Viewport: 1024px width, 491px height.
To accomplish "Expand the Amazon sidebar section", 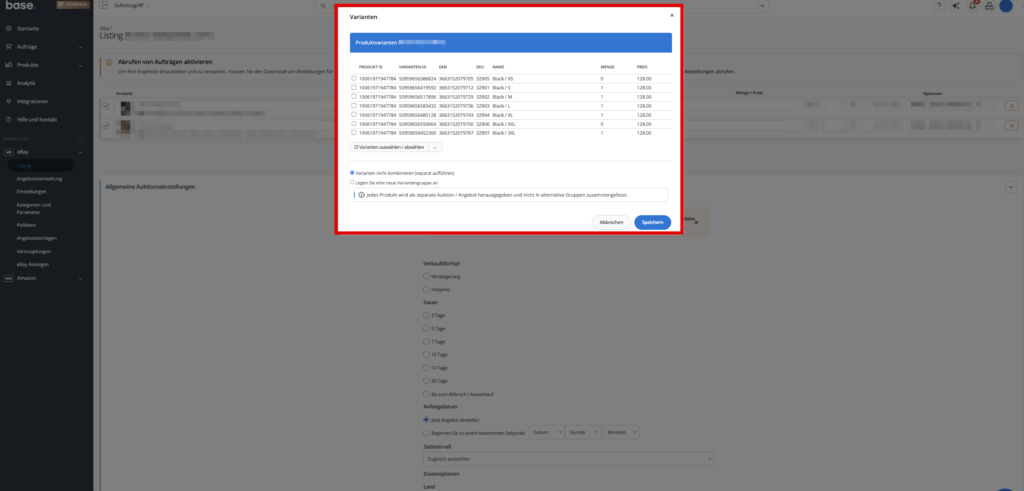I will click(x=80, y=278).
